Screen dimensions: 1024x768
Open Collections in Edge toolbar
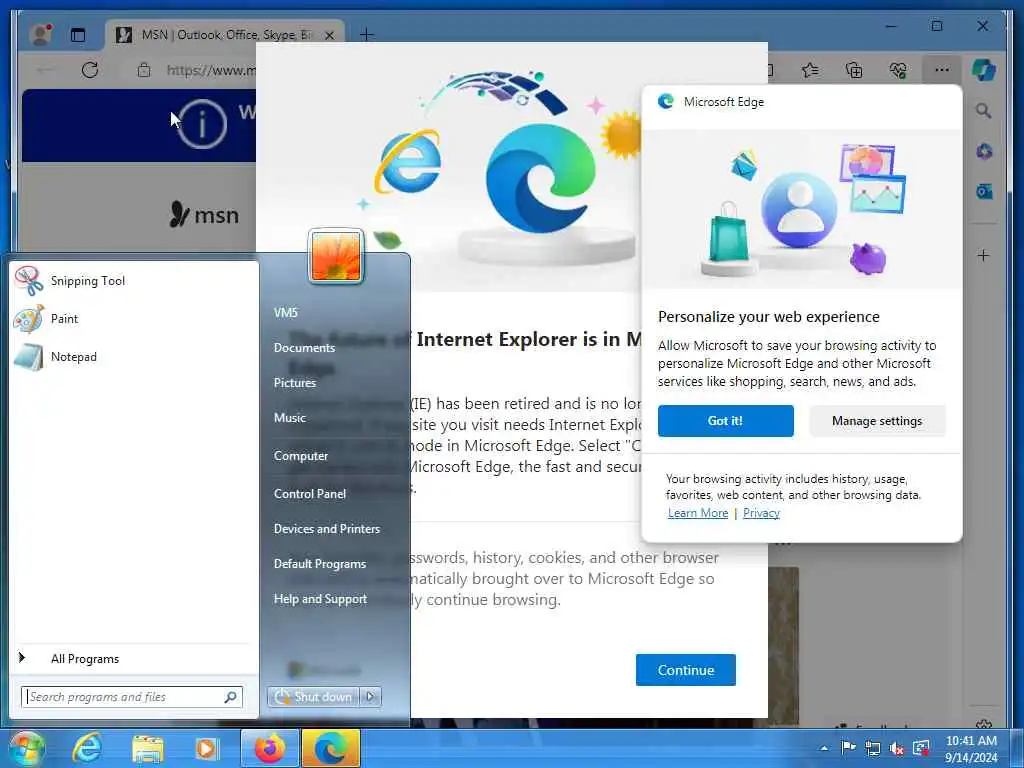click(854, 70)
